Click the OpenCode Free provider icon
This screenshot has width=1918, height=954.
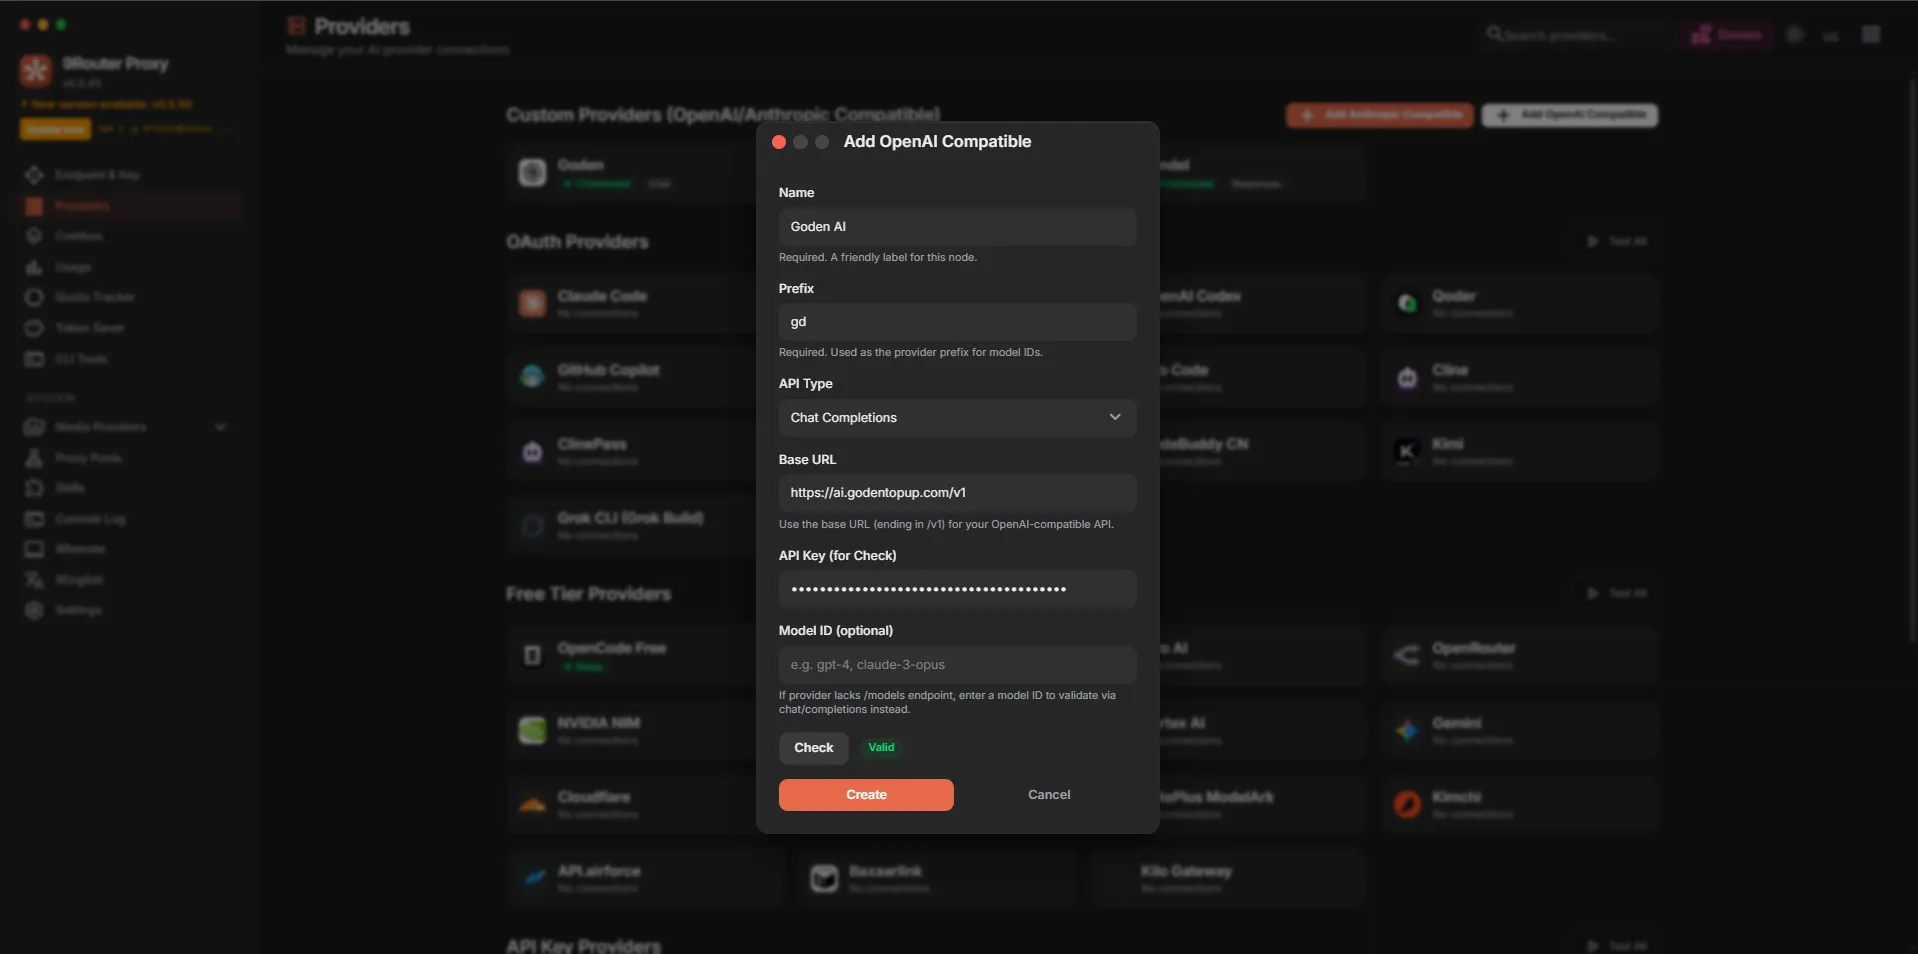click(x=532, y=655)
